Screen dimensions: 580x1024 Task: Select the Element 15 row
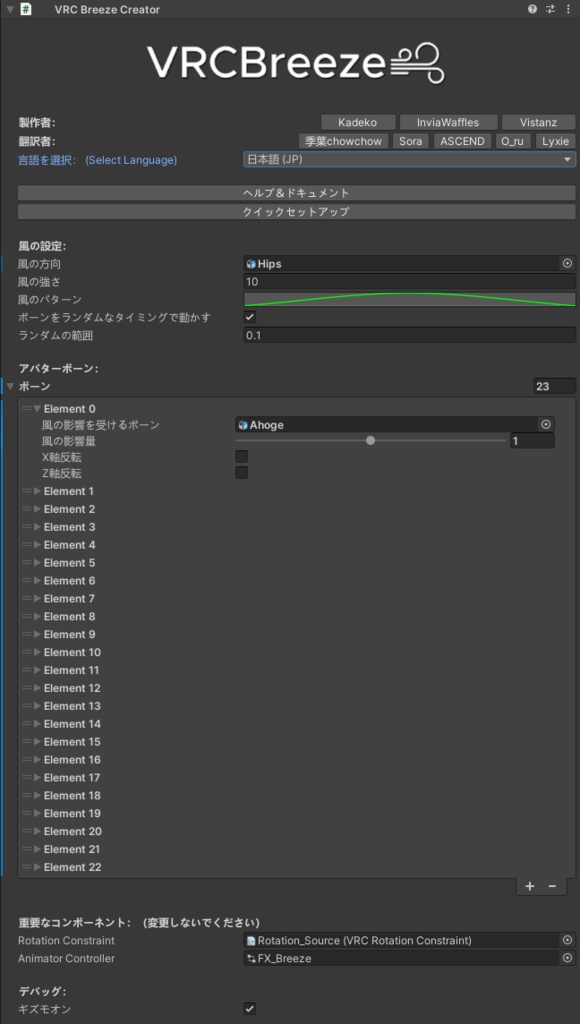pos(297,742)
